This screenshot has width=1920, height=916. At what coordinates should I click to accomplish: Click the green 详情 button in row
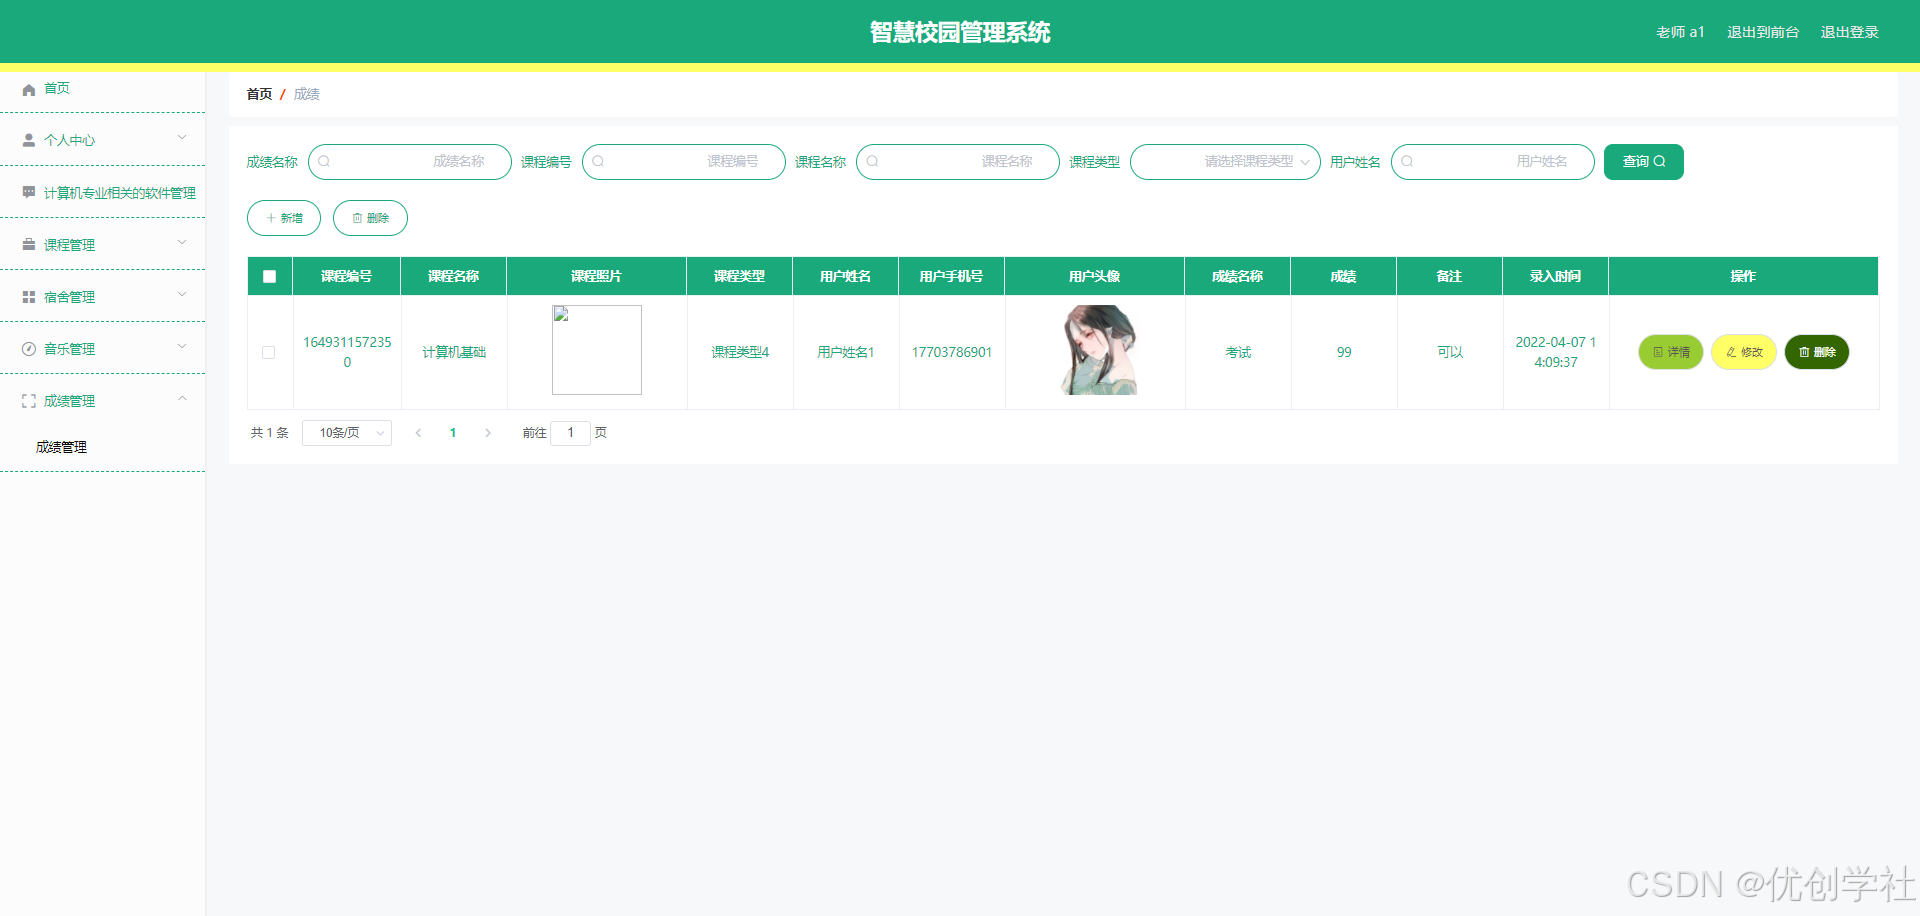click(1670, 352)
